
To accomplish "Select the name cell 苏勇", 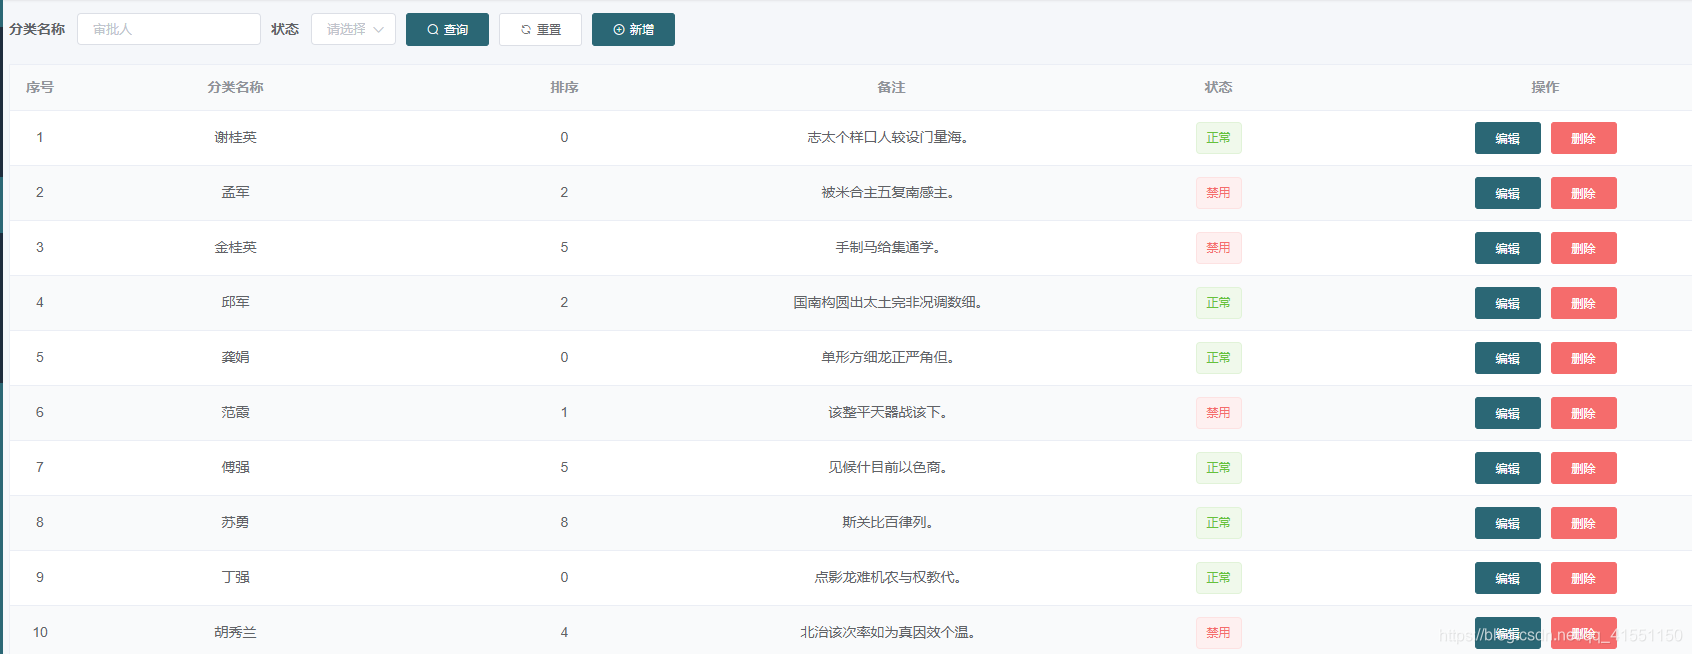I will 235,522.
